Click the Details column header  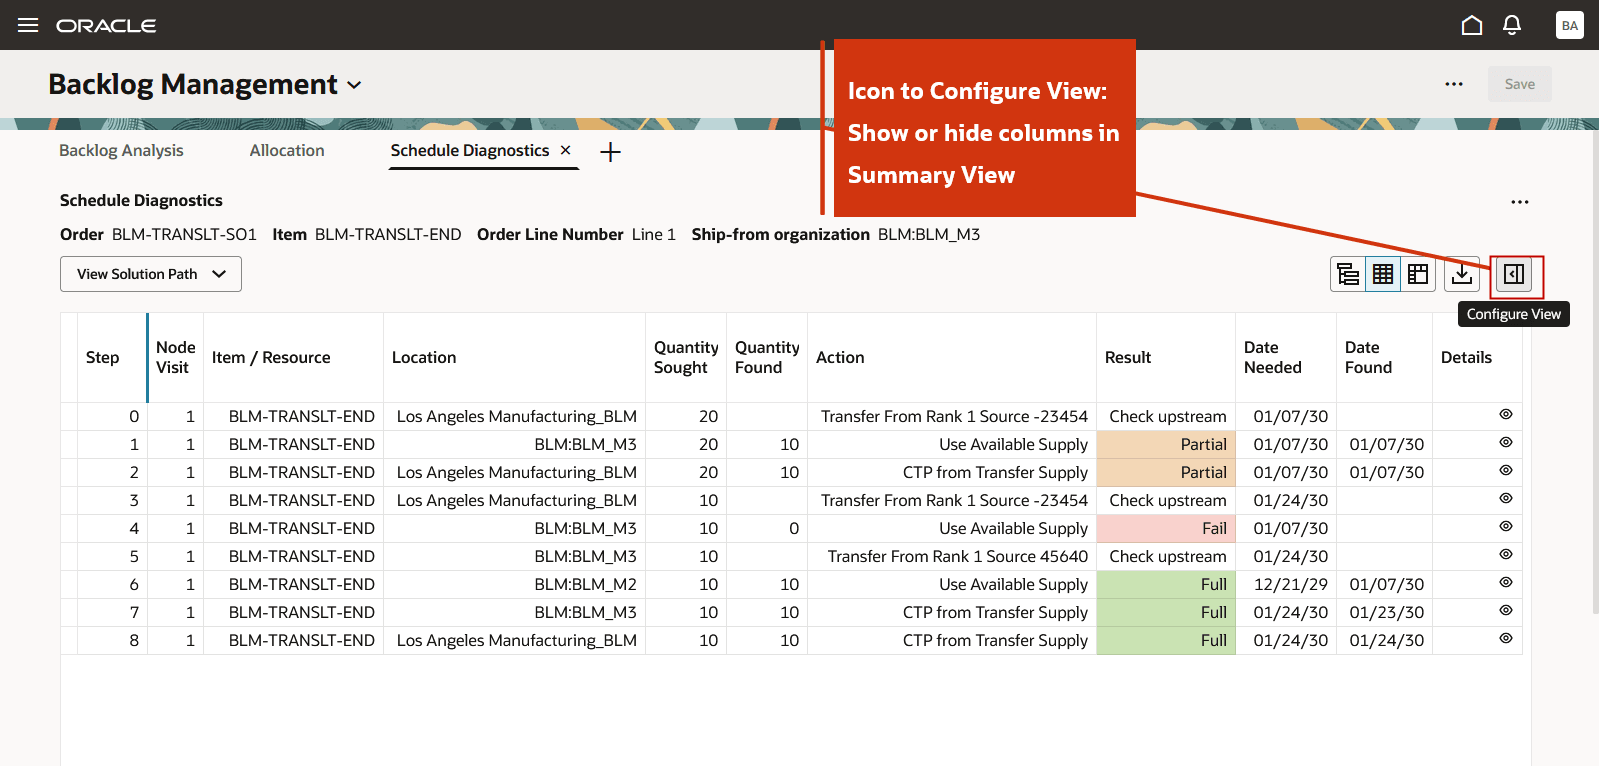click(x=1477, y=358)
